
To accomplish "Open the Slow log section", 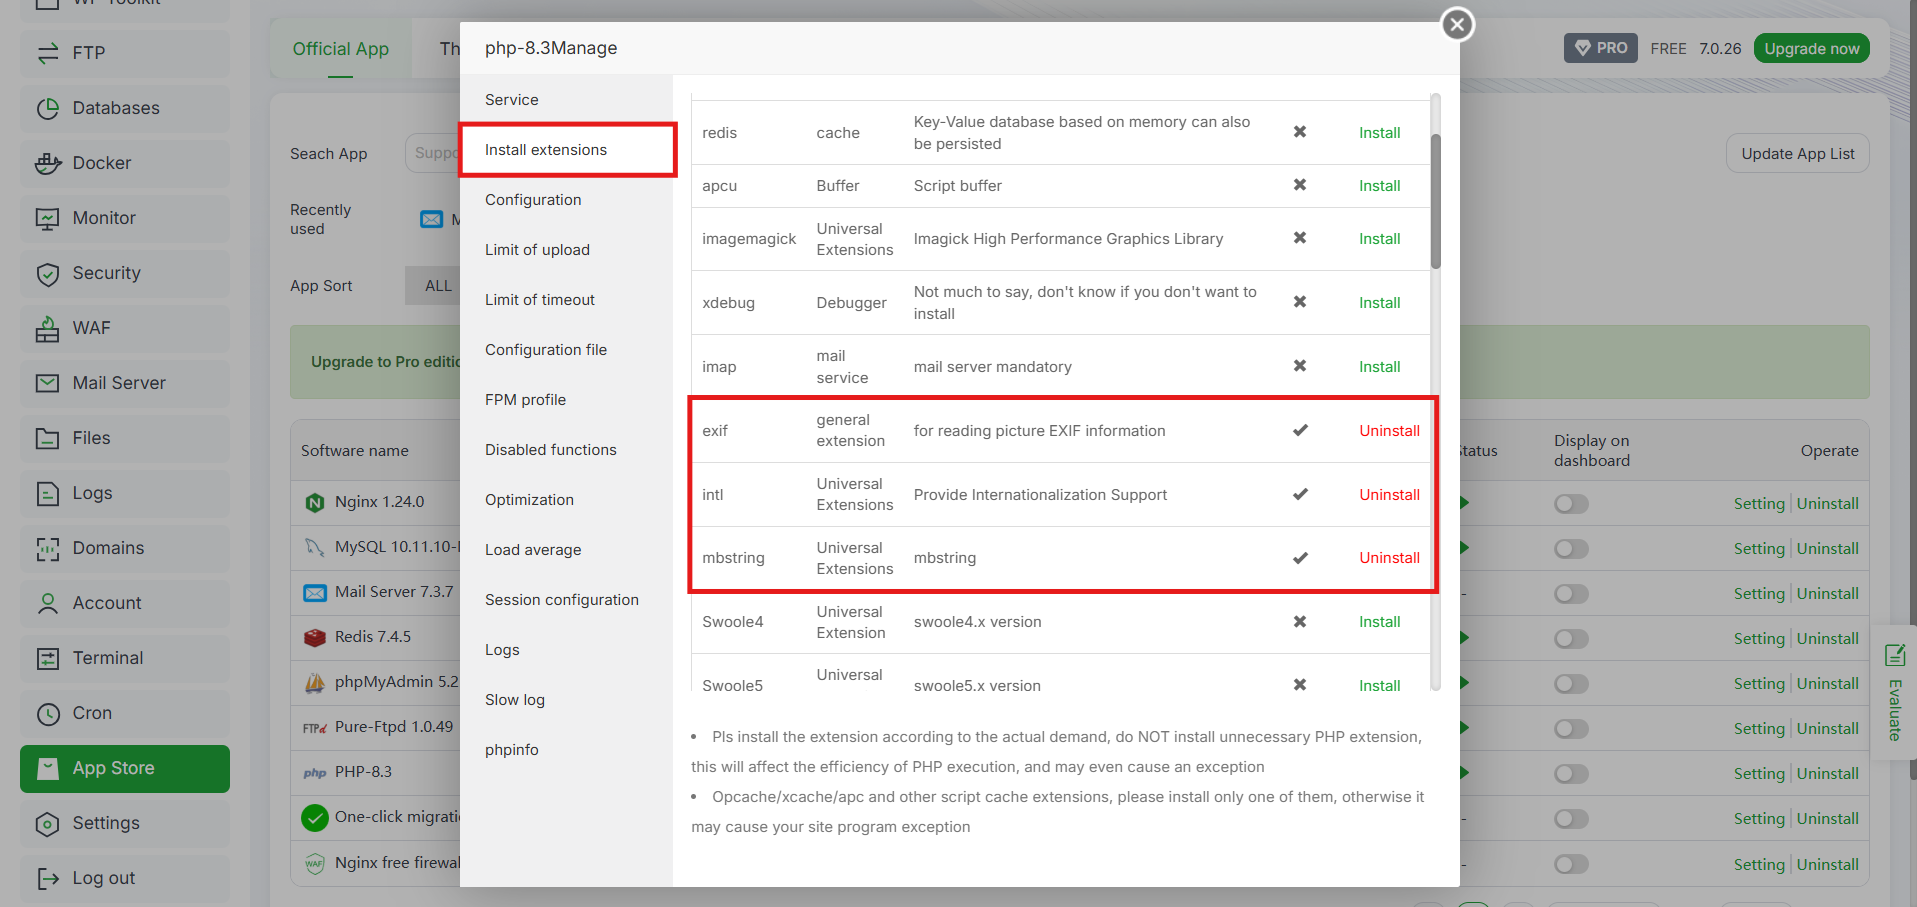I will point(566,700).
